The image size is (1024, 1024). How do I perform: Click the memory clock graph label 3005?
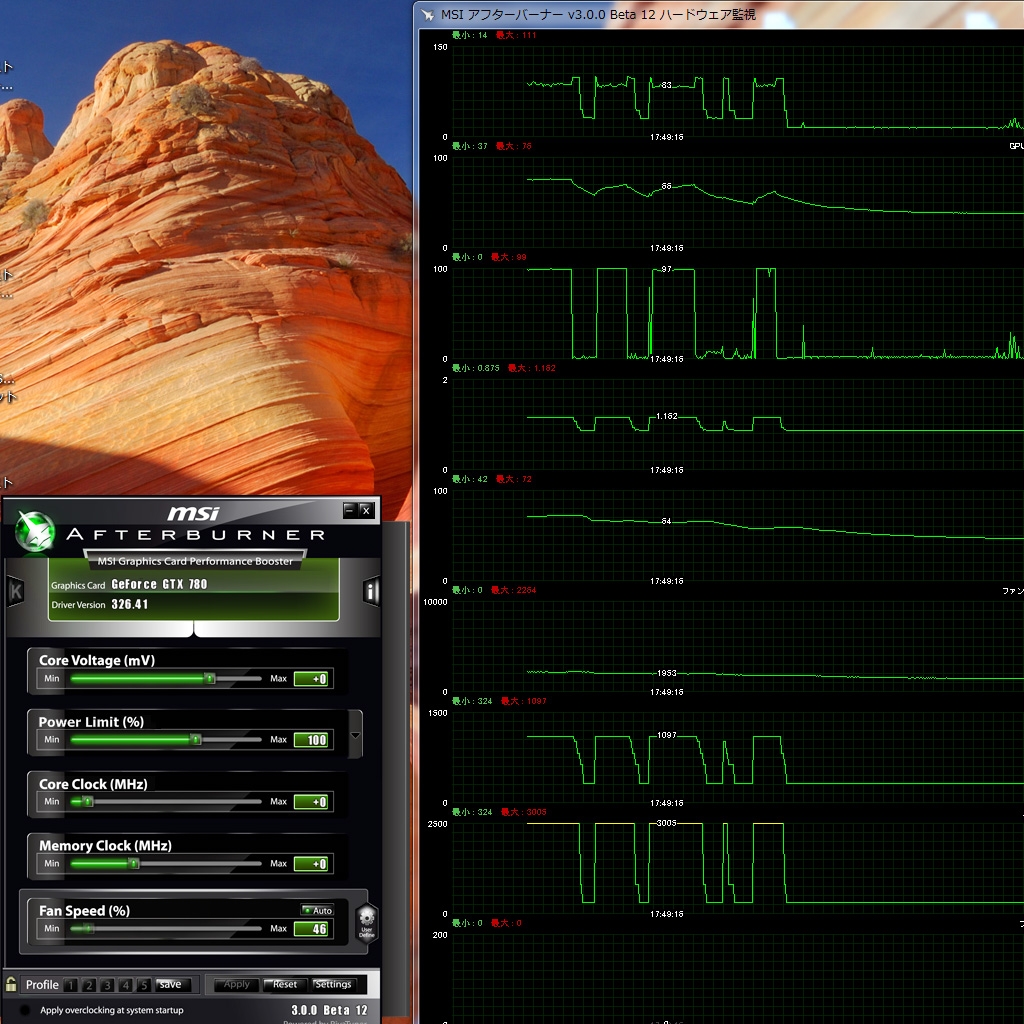click(x=666, y=823)
